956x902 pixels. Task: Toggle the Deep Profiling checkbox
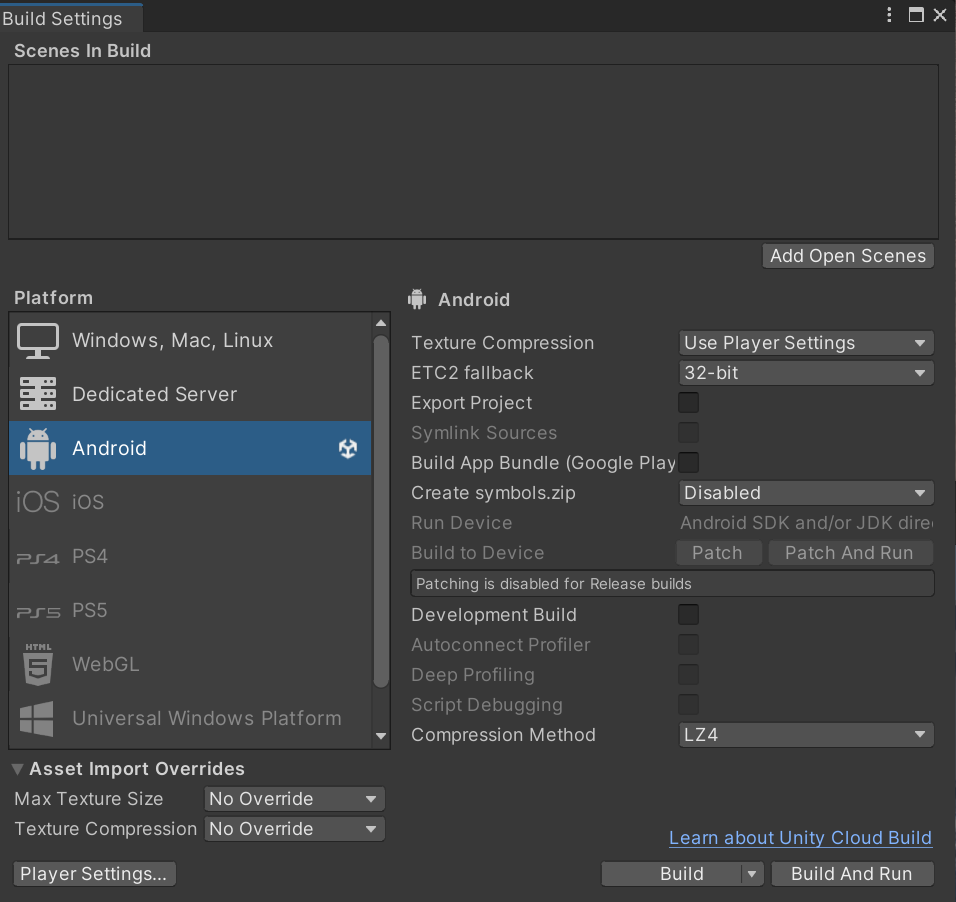click(x=688, y=675)
